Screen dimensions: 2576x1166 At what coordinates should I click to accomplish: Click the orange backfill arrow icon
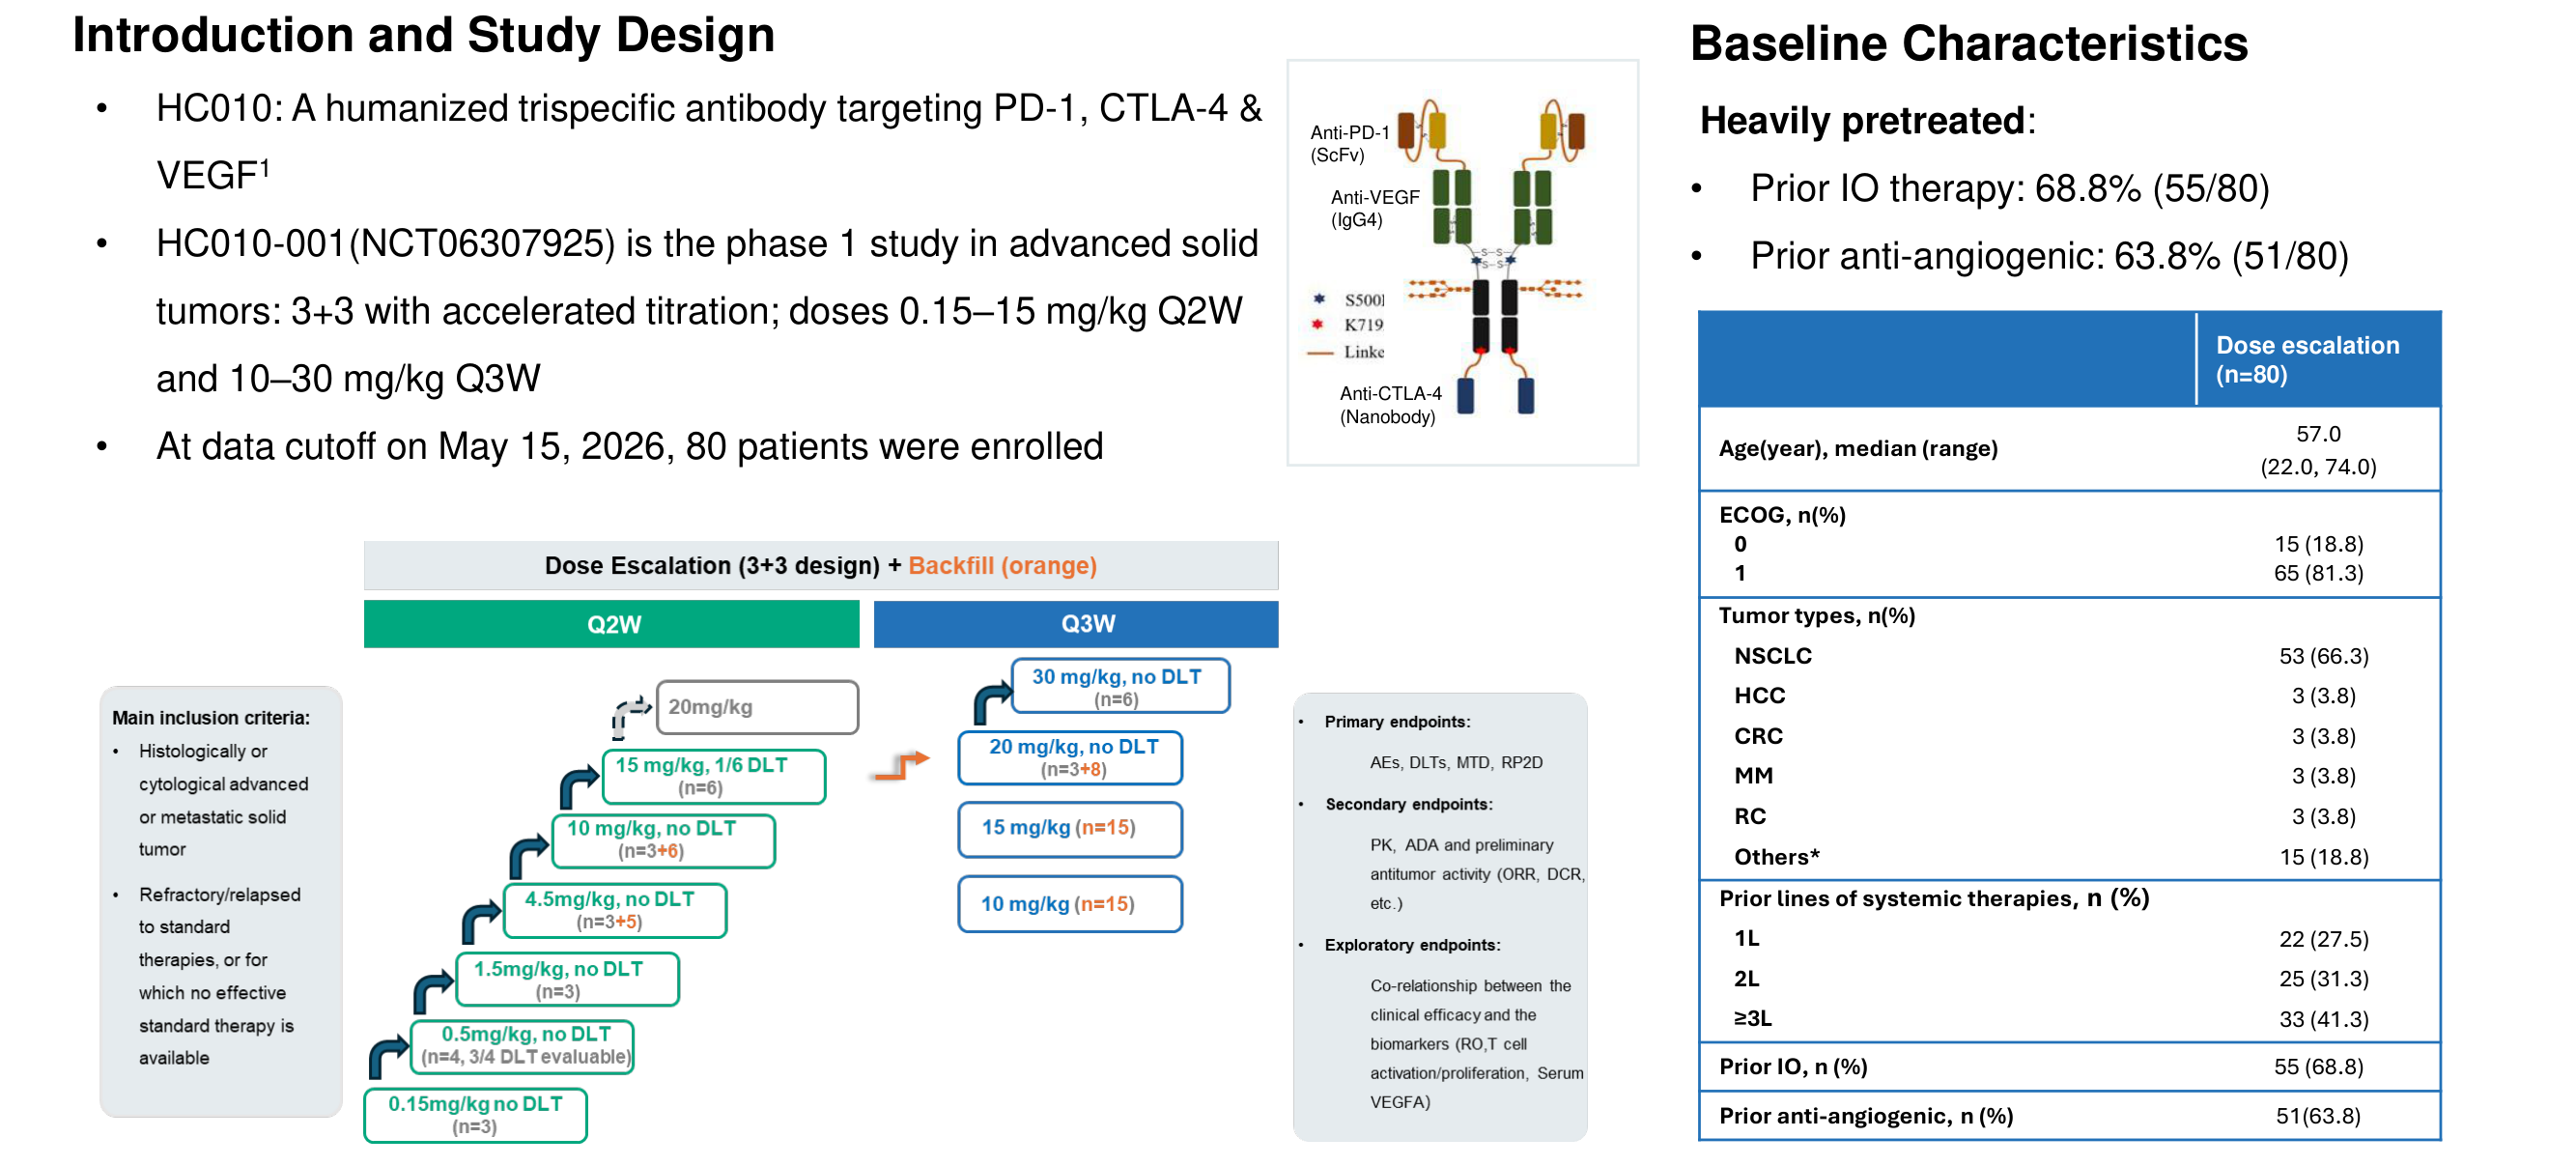point(900,765)
